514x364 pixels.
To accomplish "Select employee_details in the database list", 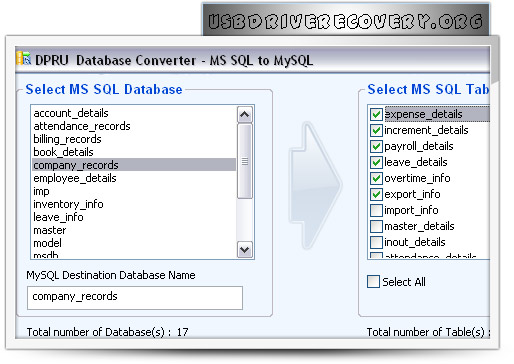I will [75, 178].
